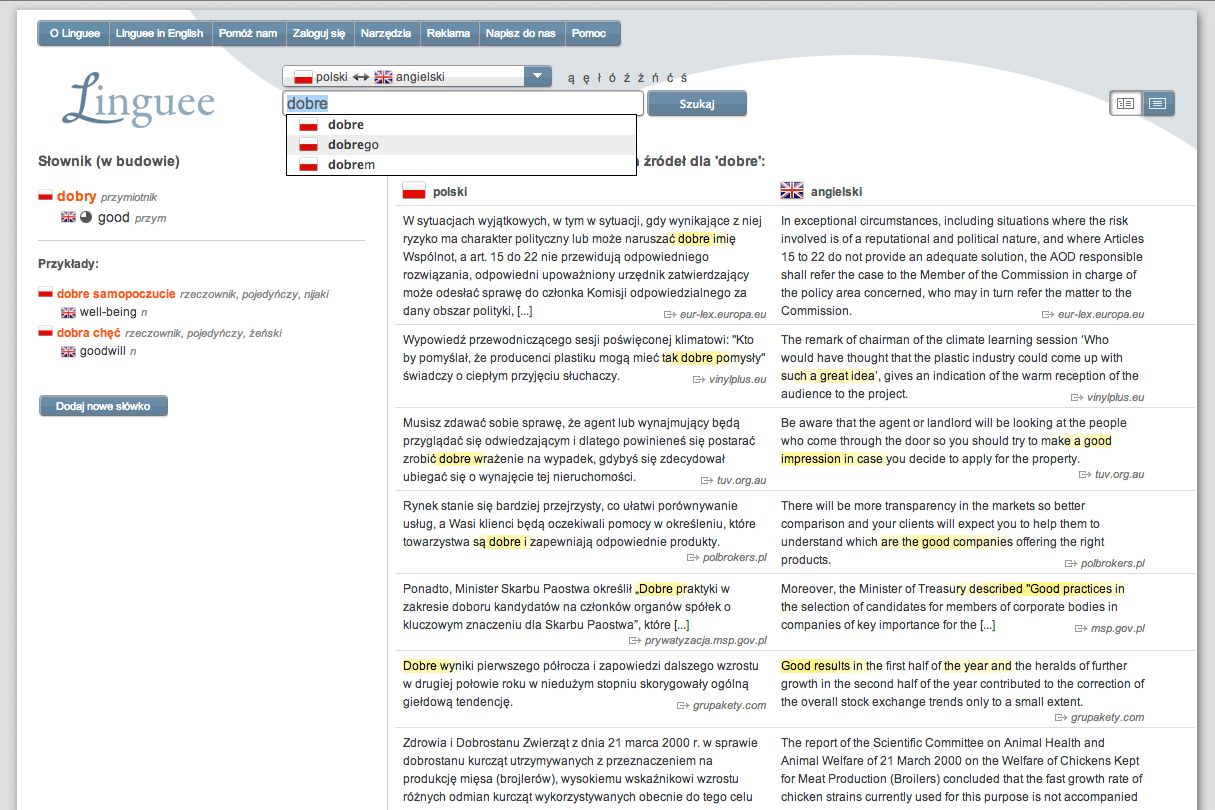Screen dimensions: 1215x810
Task: Expand the polski–angielski language dropdown arrow
Action: coord(538,76)
